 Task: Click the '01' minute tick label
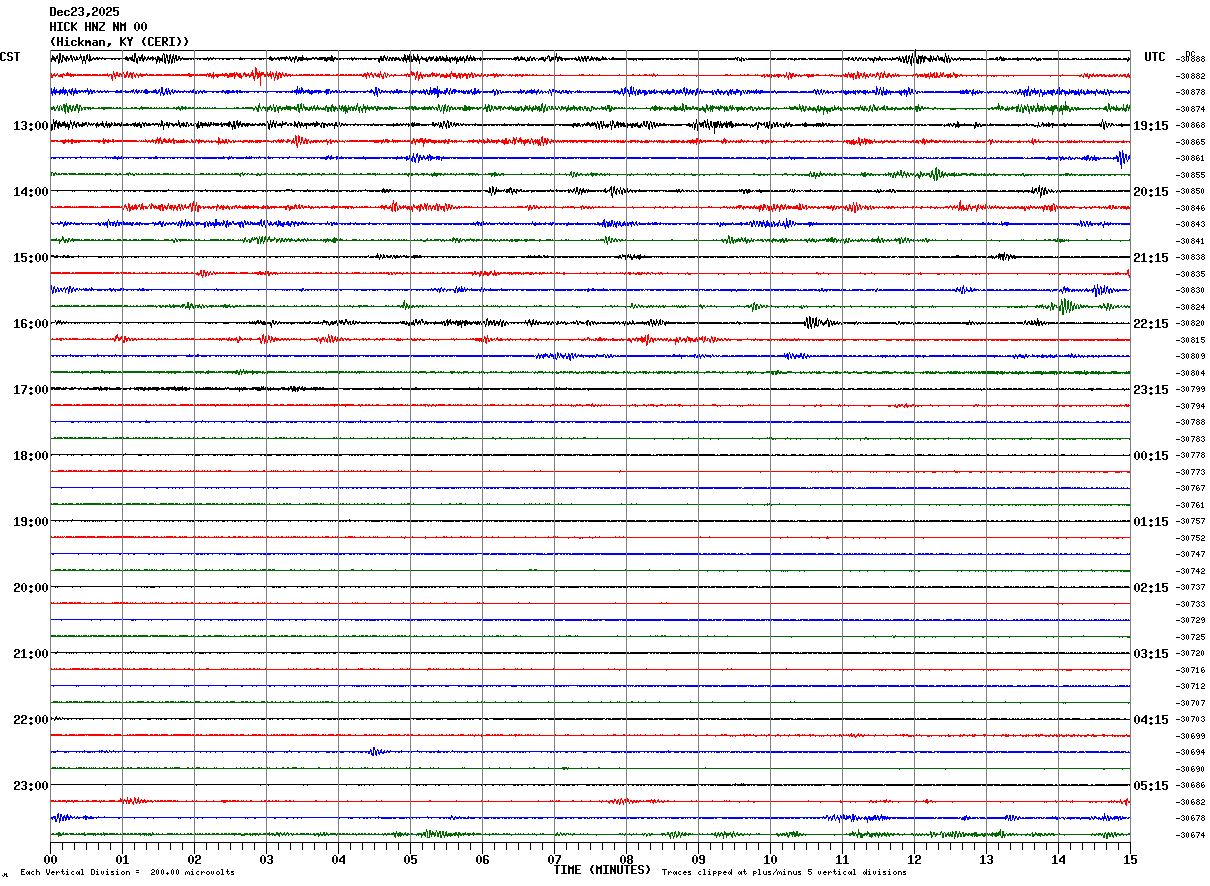point(122,859)
